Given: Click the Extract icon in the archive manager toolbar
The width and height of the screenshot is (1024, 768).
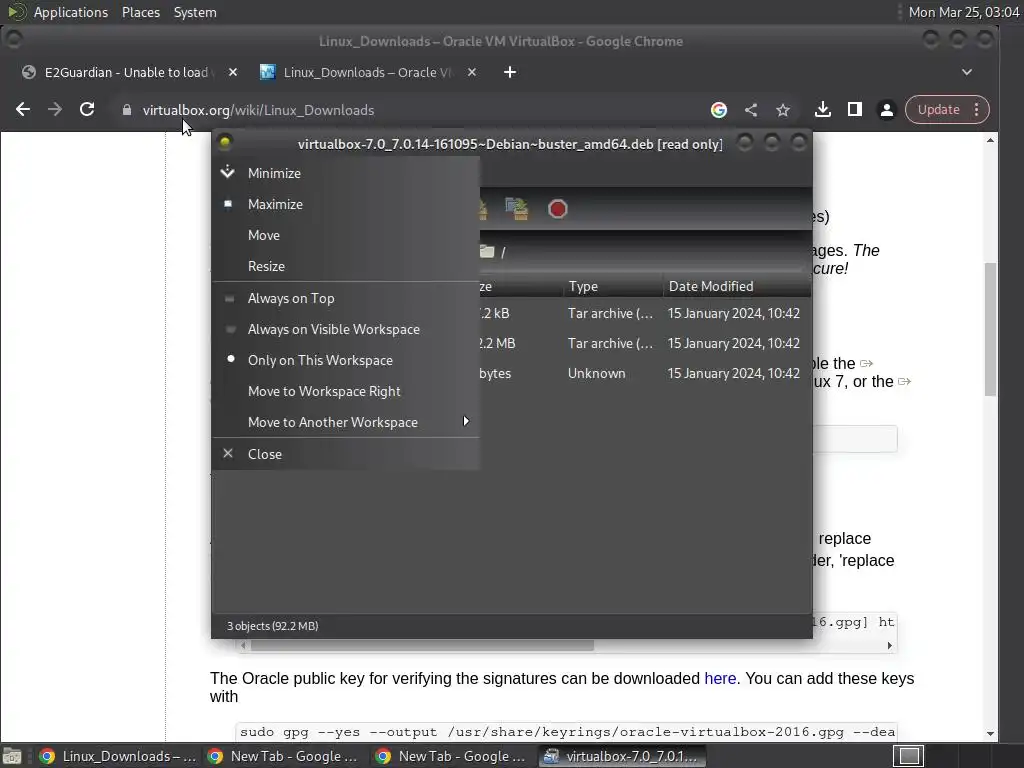Looking at the screenshot, I should (517, 209).
